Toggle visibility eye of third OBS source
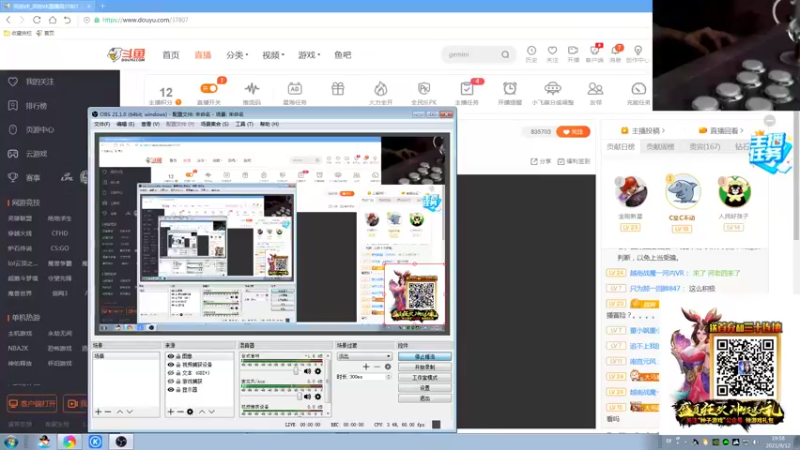 coord(171,373)
